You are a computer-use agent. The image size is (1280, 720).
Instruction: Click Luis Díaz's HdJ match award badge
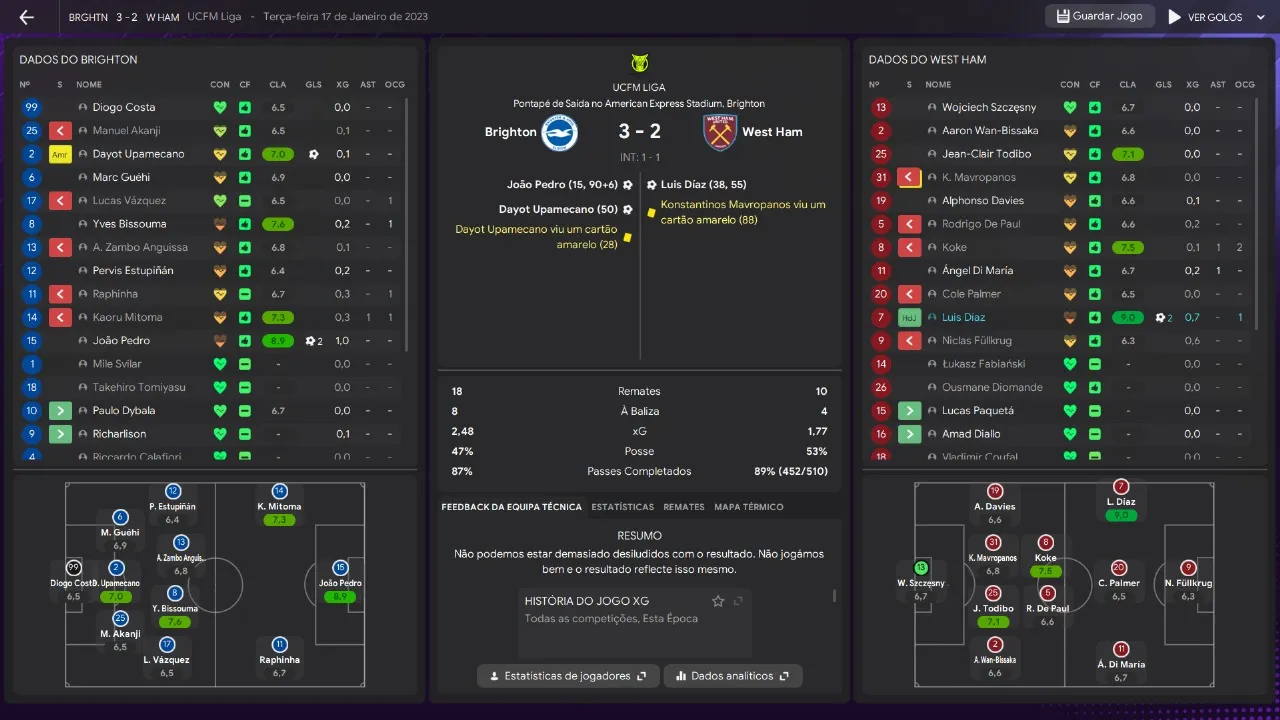909,318
